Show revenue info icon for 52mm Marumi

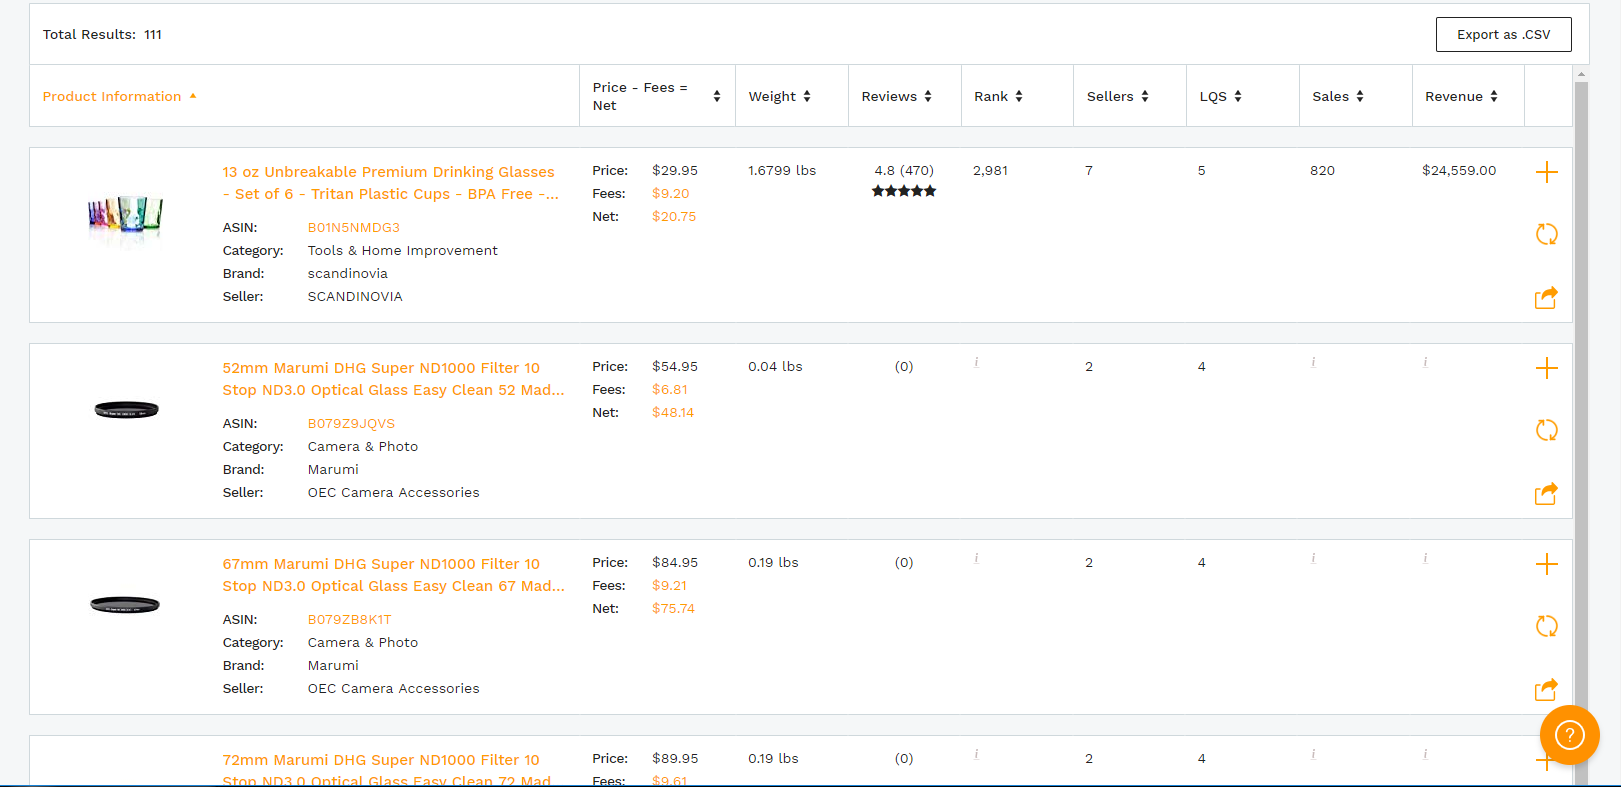point(1425,362)
